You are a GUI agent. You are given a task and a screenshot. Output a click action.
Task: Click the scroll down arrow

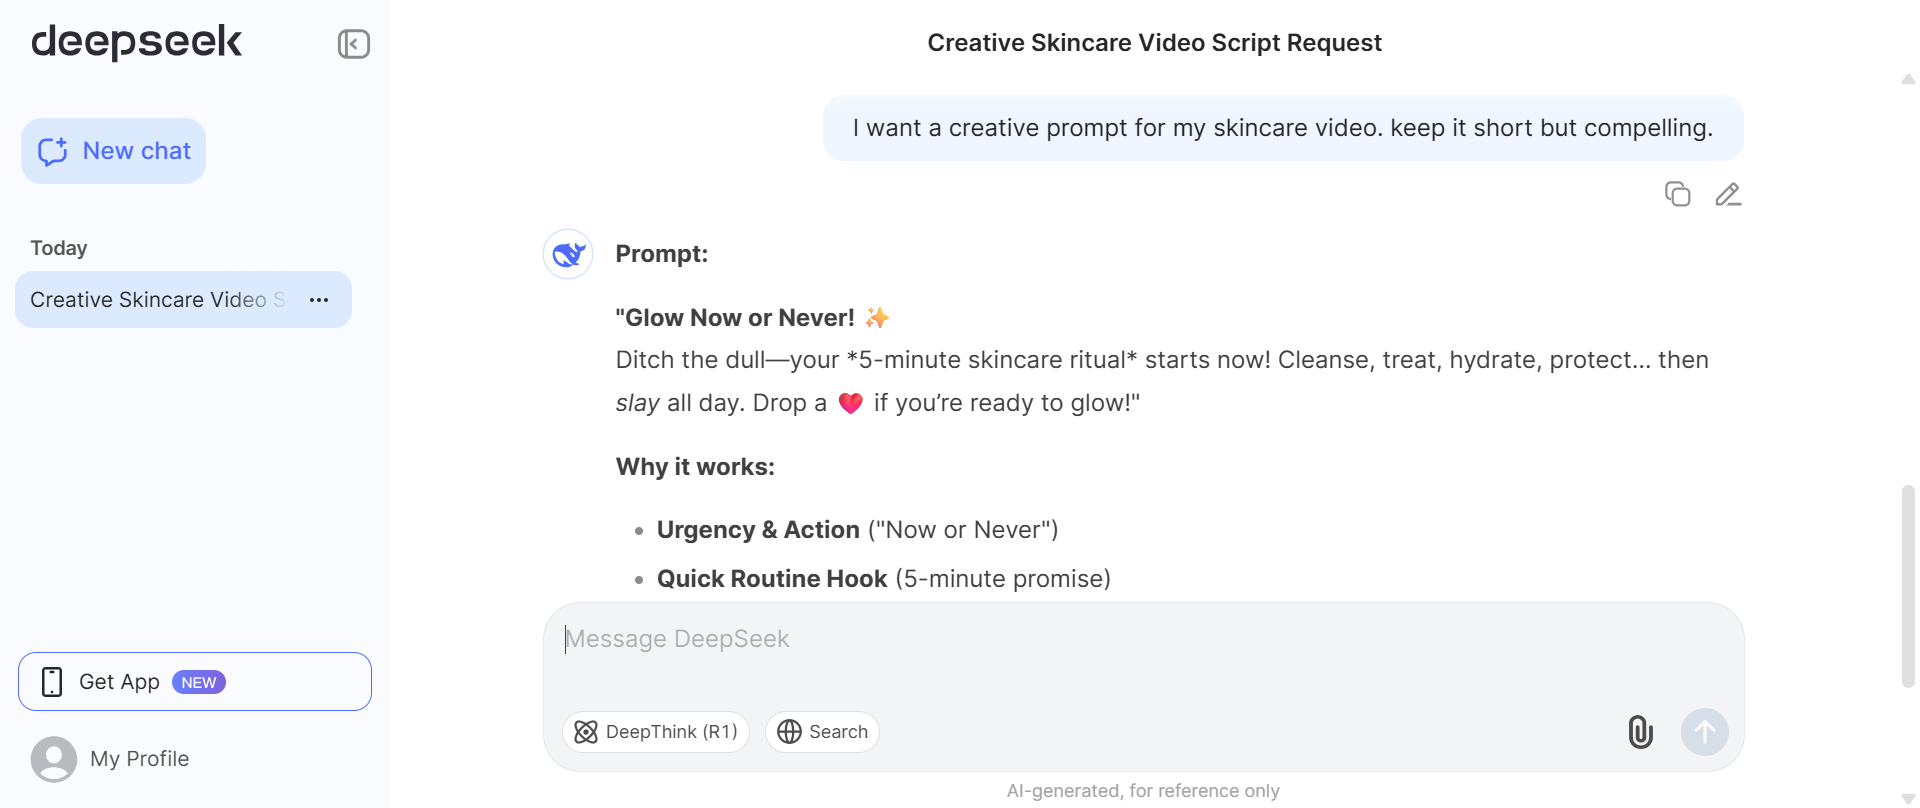1908,798
